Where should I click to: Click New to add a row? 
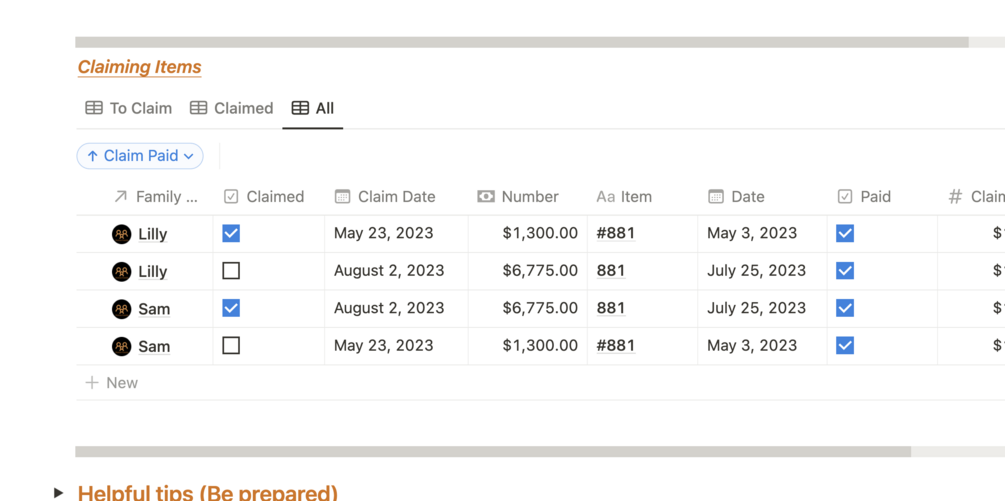tap(112, 383)
